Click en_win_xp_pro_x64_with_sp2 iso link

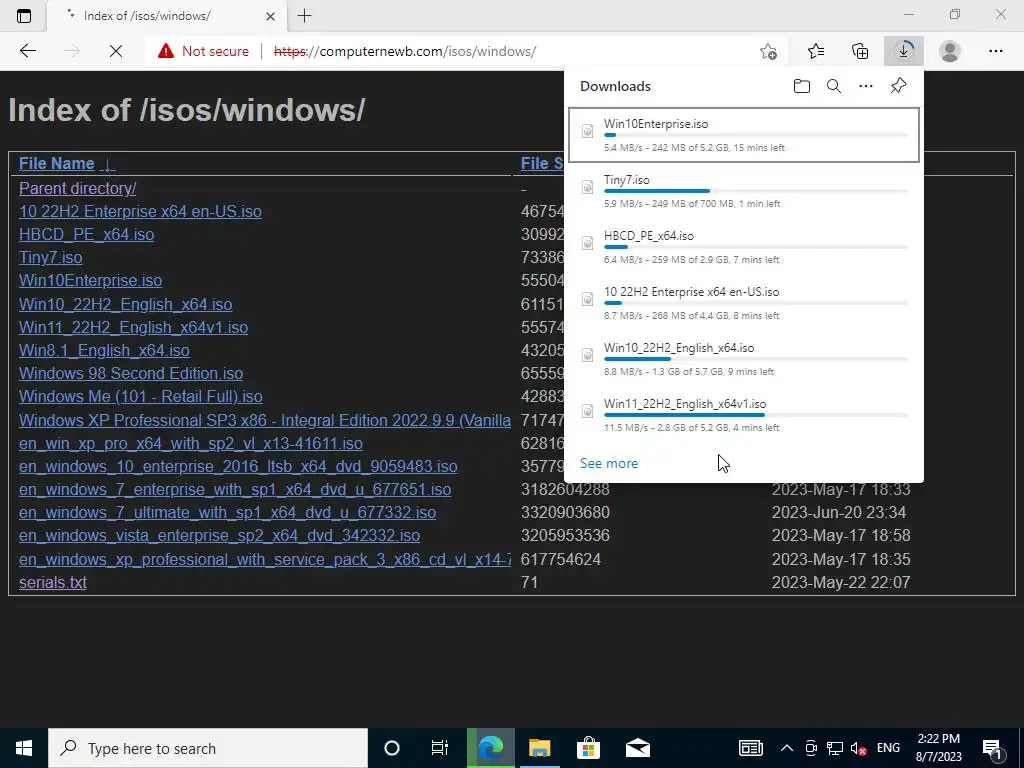(x=191, y=443)
